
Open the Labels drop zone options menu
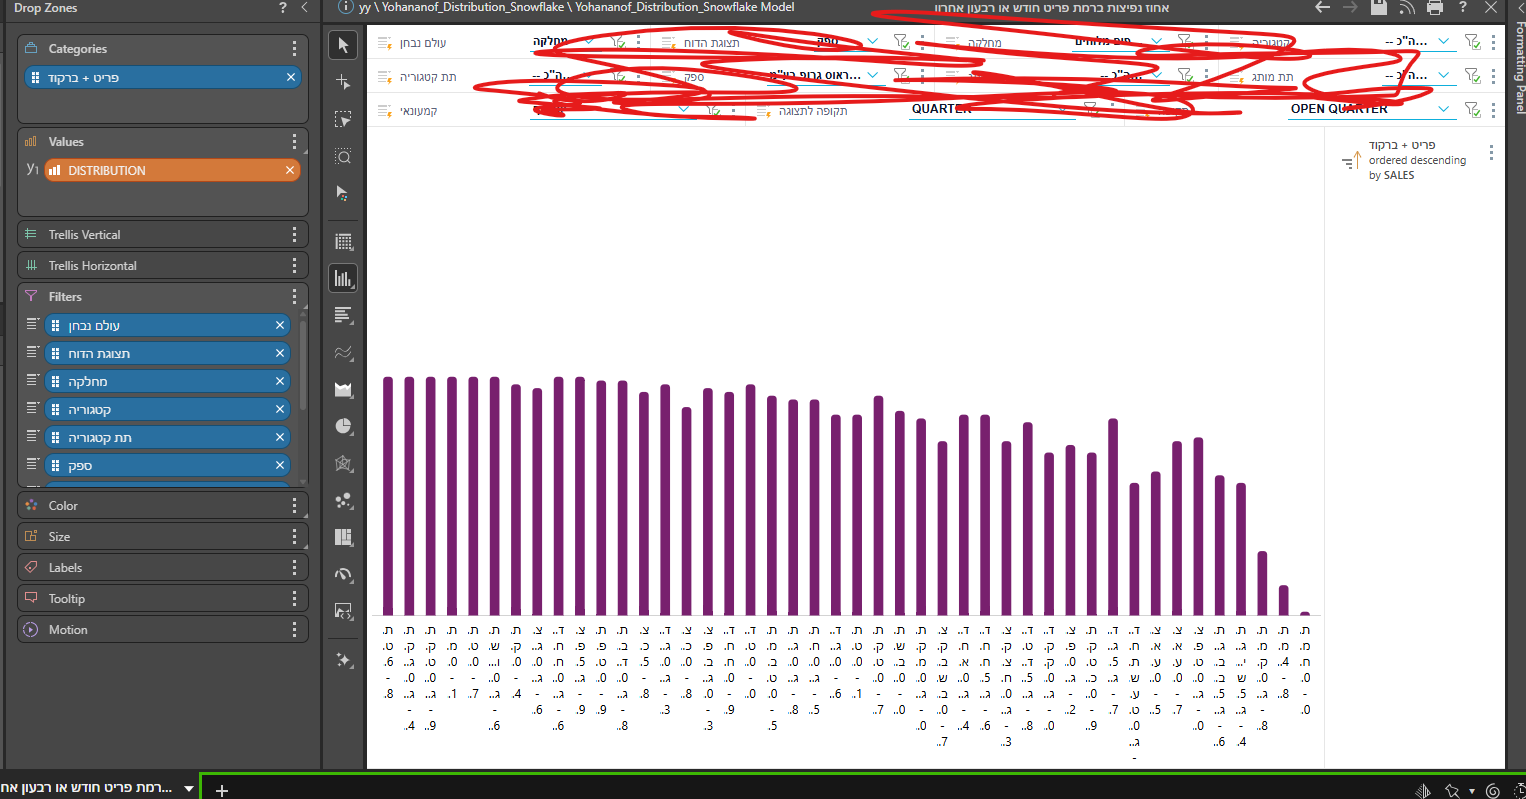294,568
